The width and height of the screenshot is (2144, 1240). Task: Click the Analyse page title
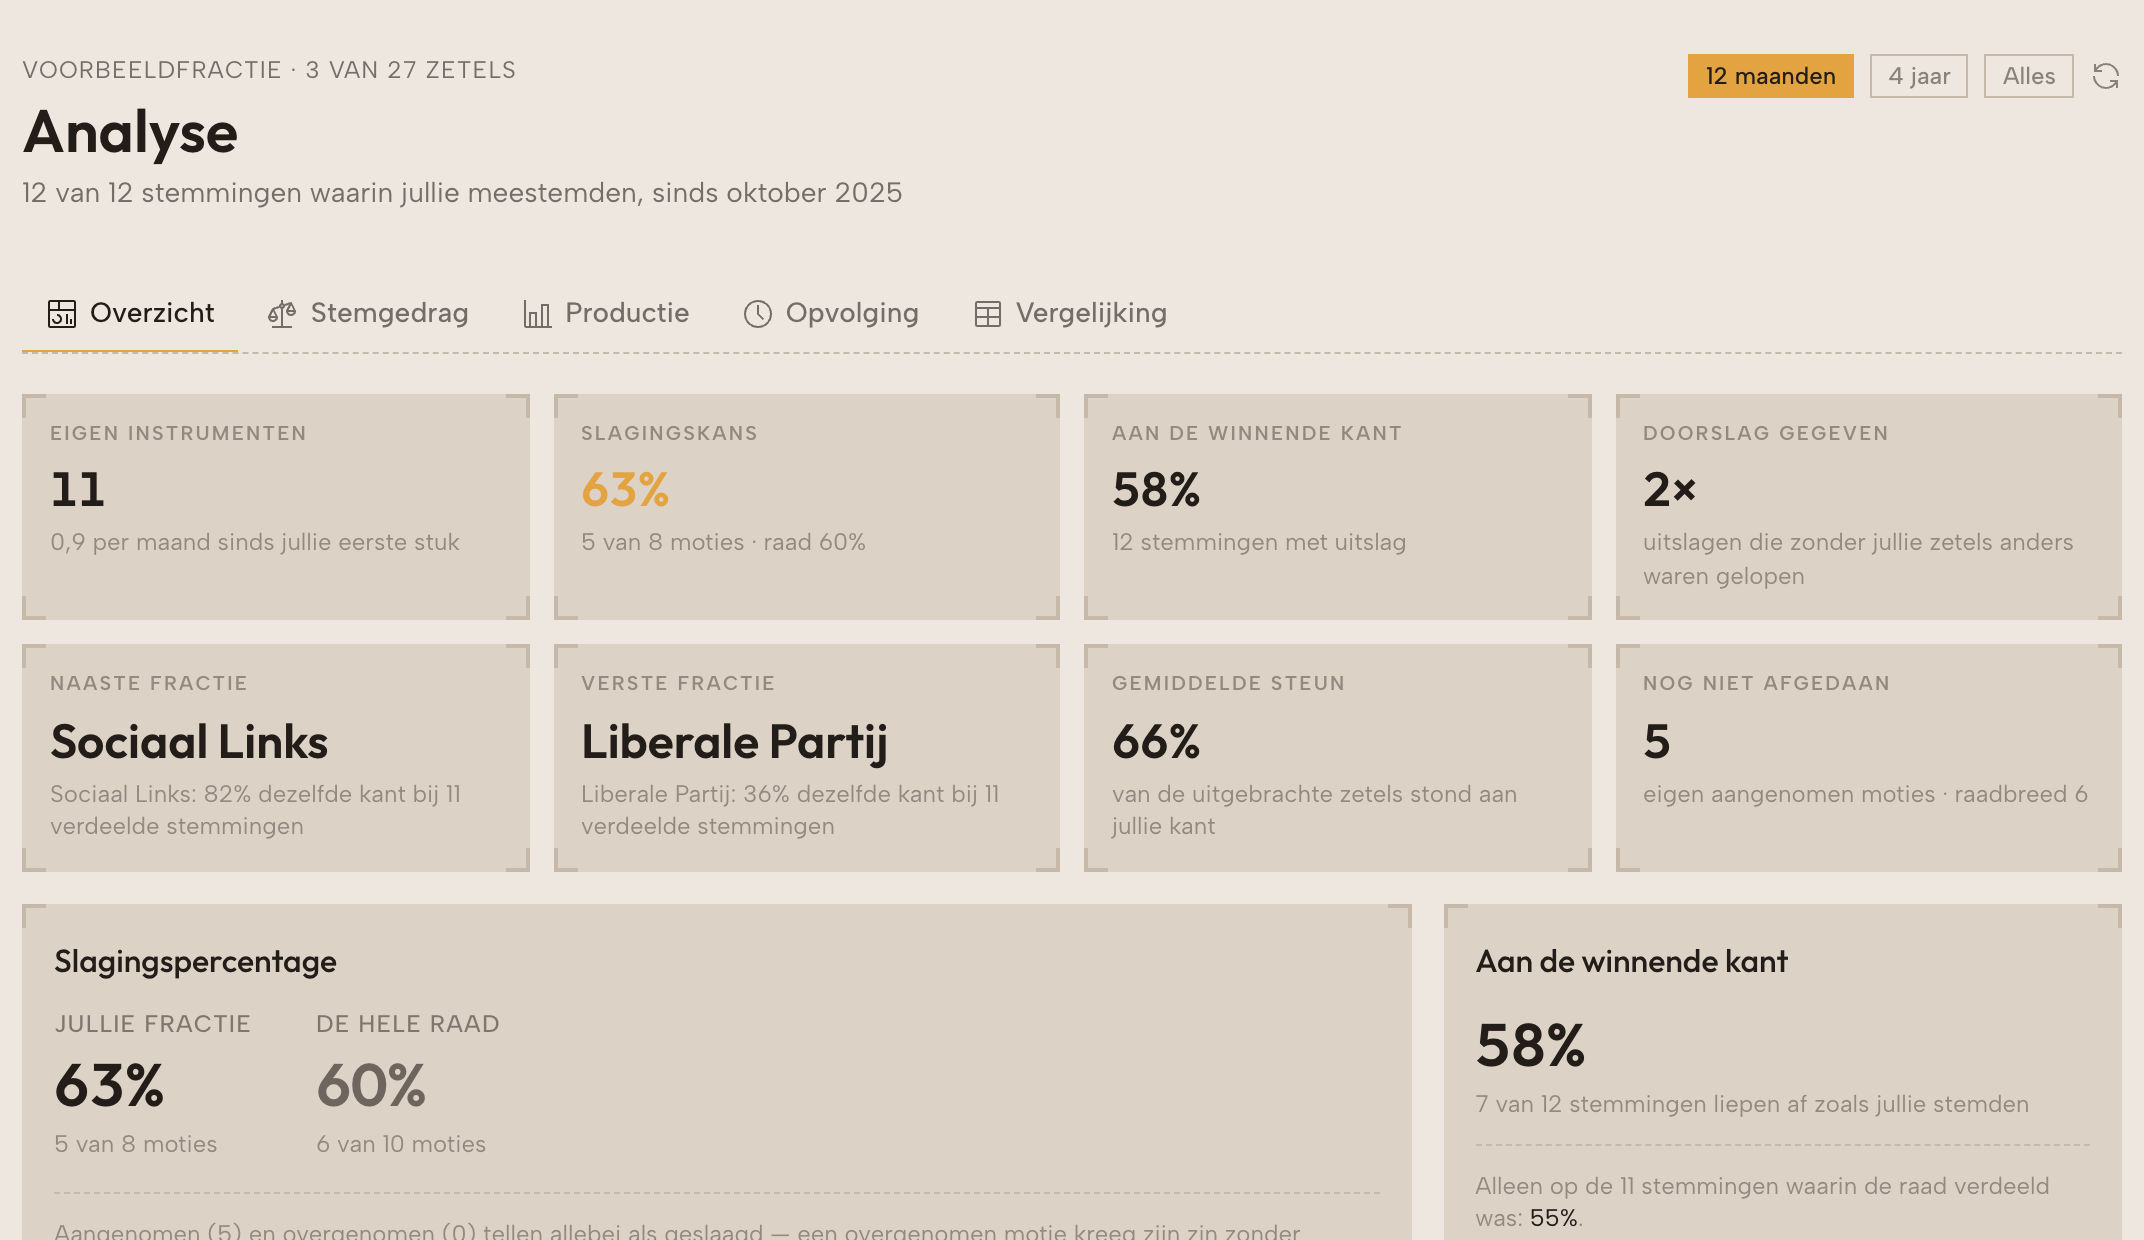[130, 132]
